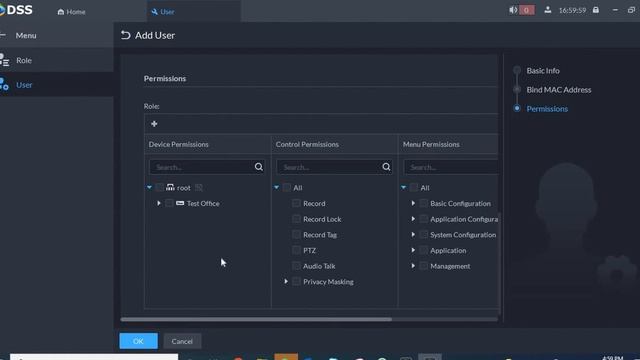Expand the Application Configuration node
640x360 pixels.
point(413,219)
